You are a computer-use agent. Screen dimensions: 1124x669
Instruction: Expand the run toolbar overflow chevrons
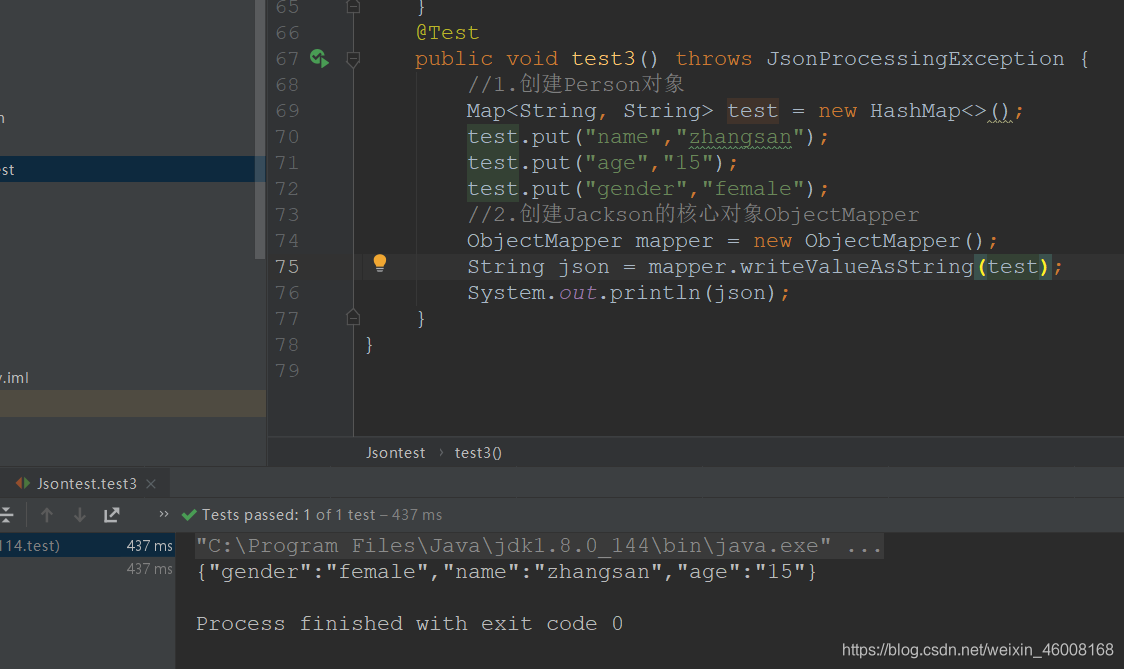pos(163,514)
